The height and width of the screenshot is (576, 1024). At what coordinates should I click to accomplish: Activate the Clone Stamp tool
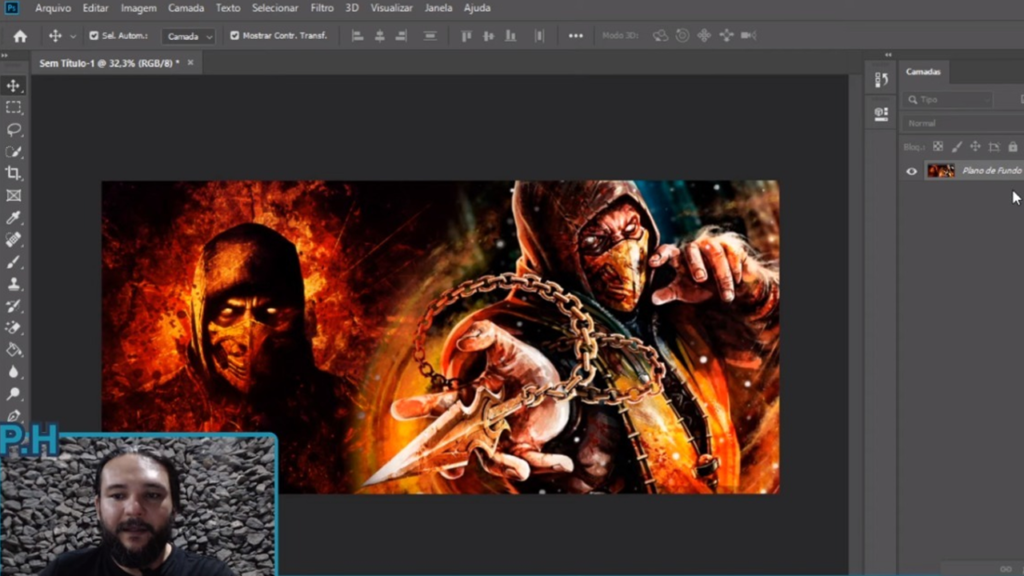(14, 284)
